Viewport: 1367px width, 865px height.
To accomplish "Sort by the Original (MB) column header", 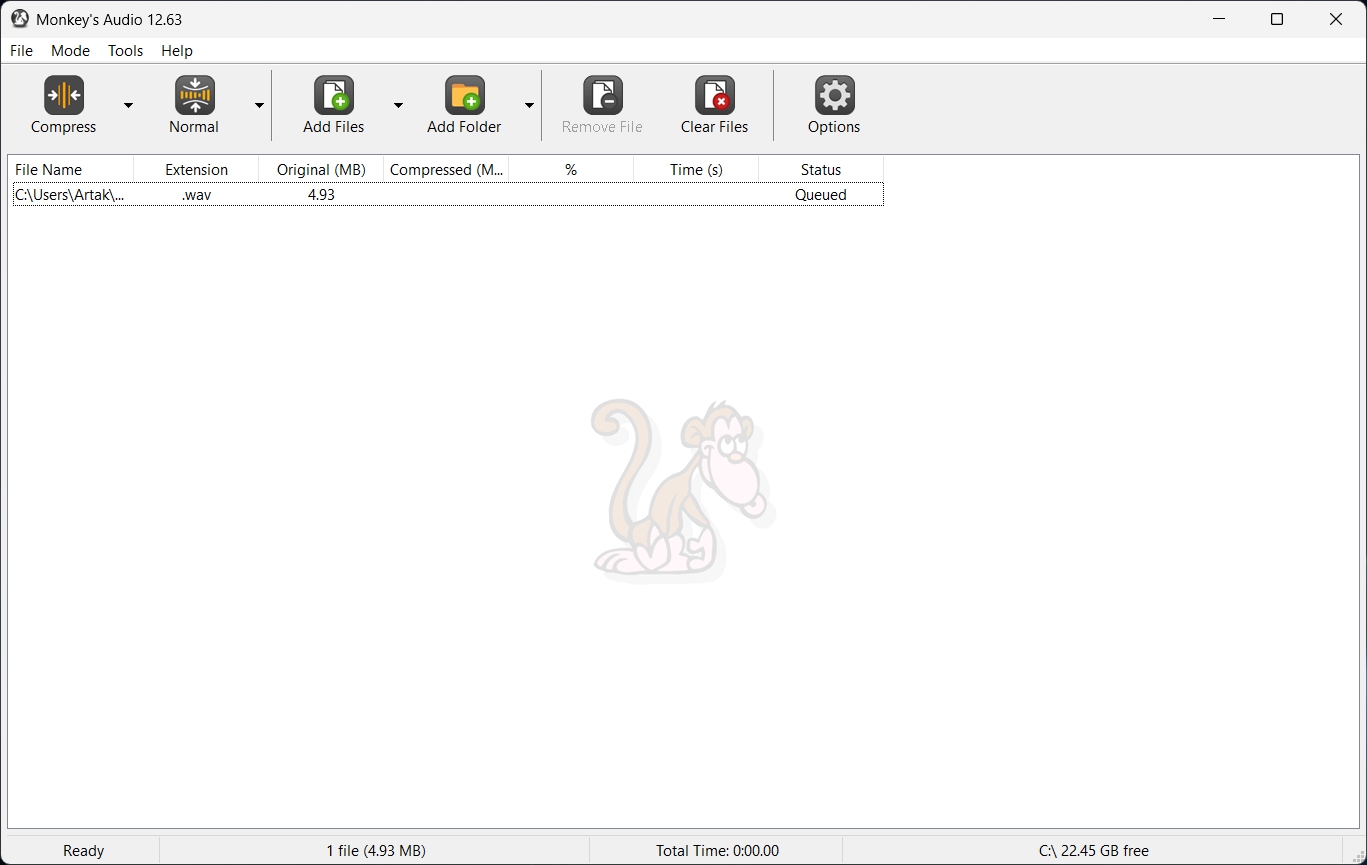I will 320,170.
